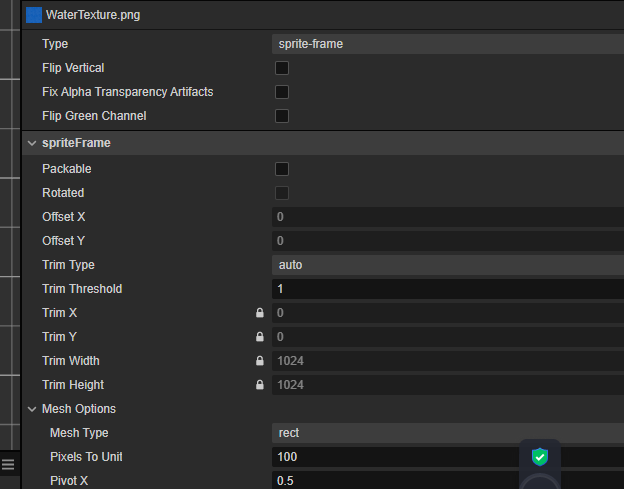
Task: Enable the Flip Green Channel checkbox
Action: pyautogui.click(x=282, y=116)
